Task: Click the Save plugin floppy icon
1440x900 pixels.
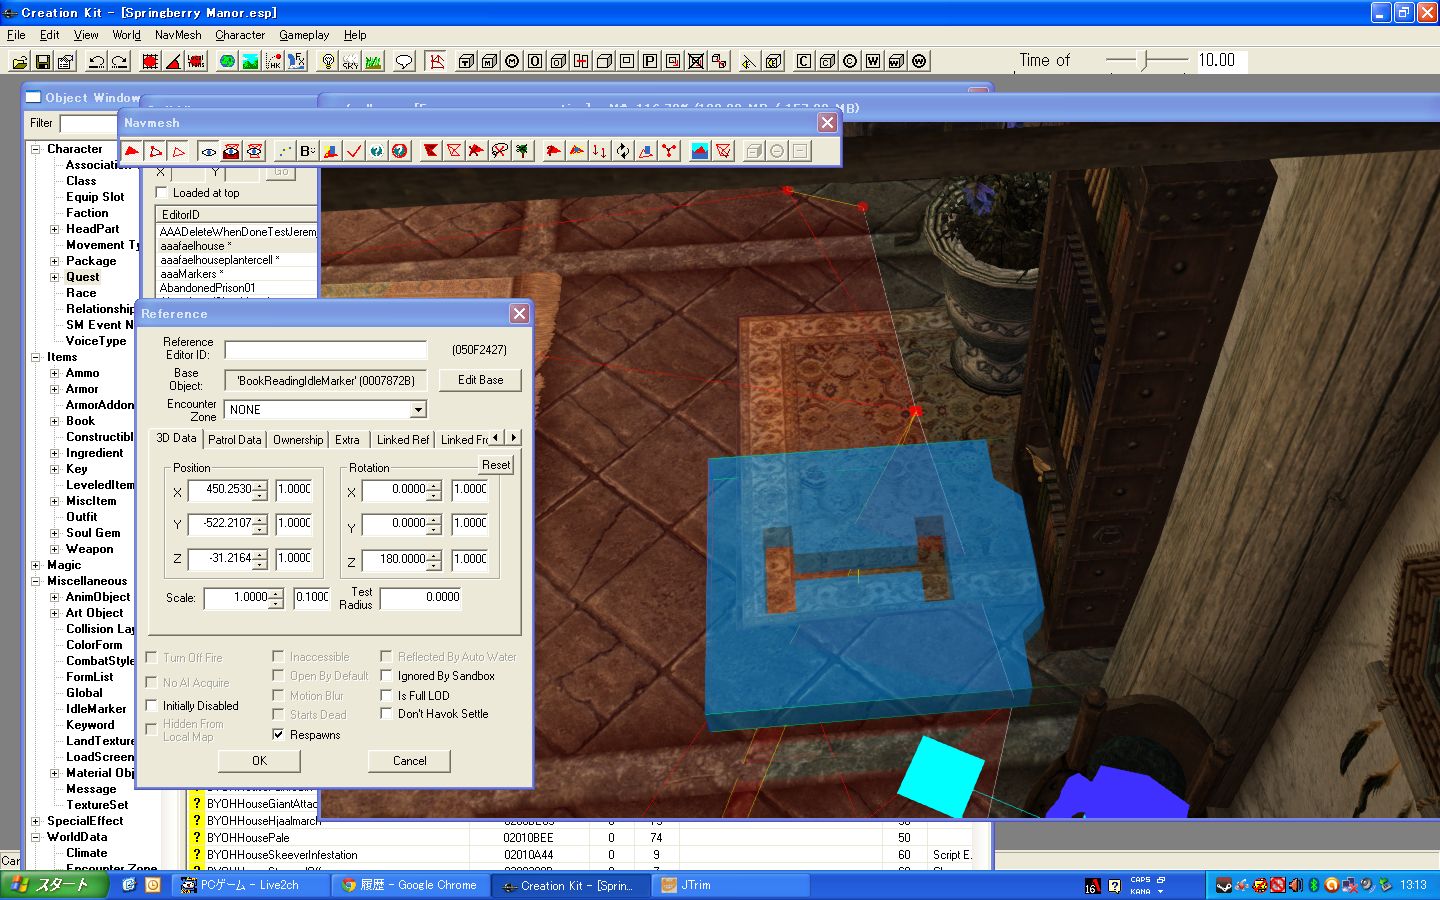Action: point(43,61)
